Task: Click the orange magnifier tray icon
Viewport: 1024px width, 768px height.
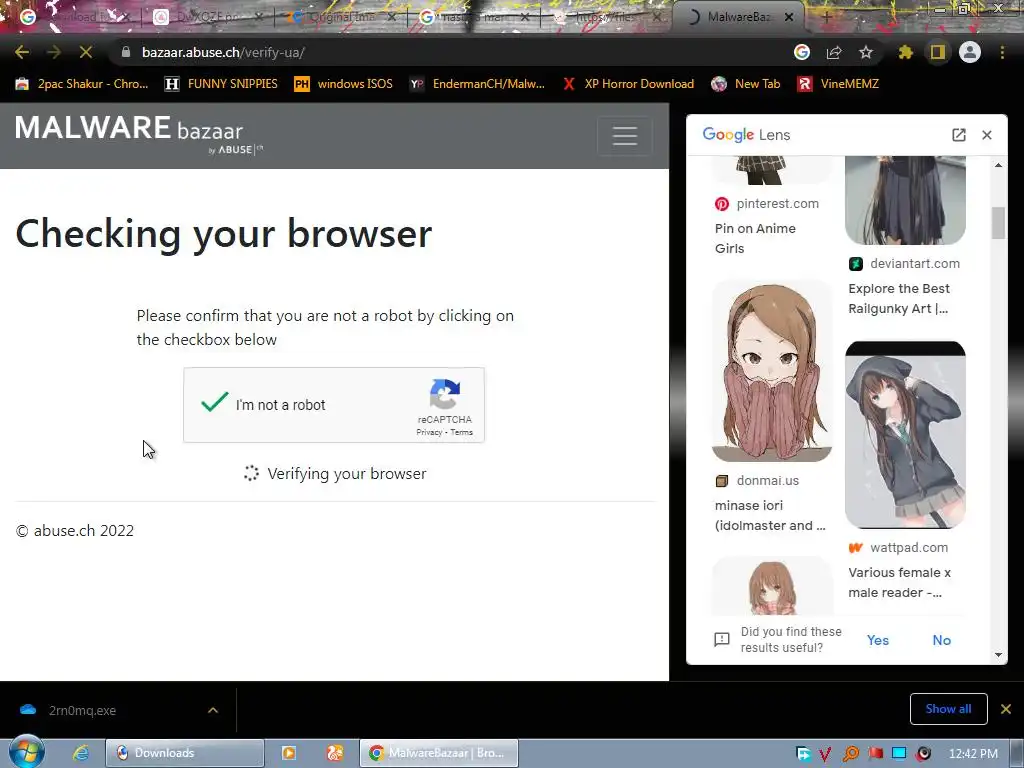Action: click(x=850, y=754)
